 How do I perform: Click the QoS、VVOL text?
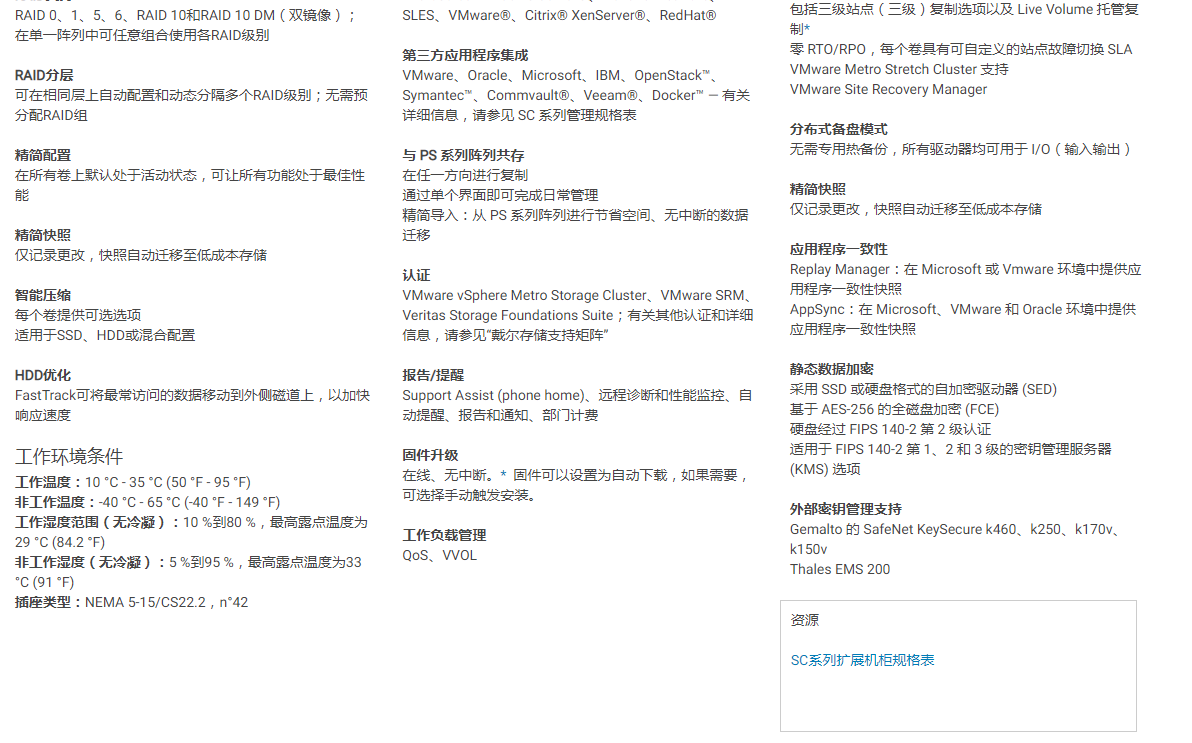click(x=439, y=555)
